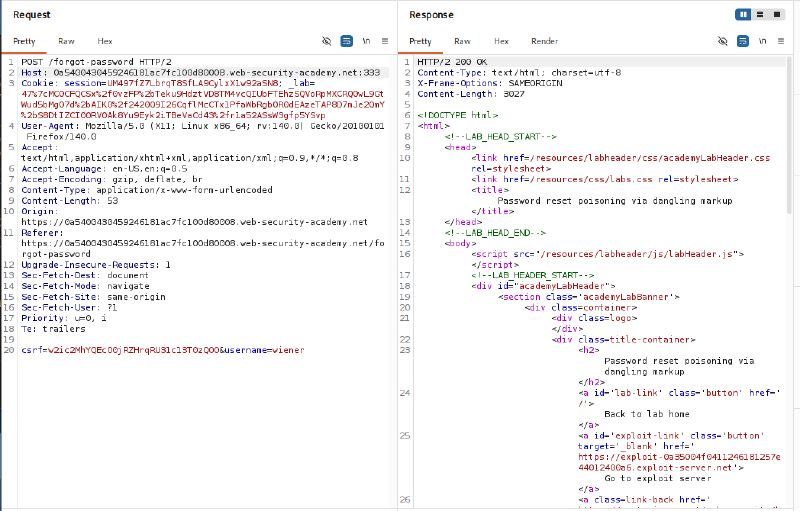Open the Response panel hamburger options menu
Image resolution: width=800 pixels, height=511 pixels.
click(781, 41)
